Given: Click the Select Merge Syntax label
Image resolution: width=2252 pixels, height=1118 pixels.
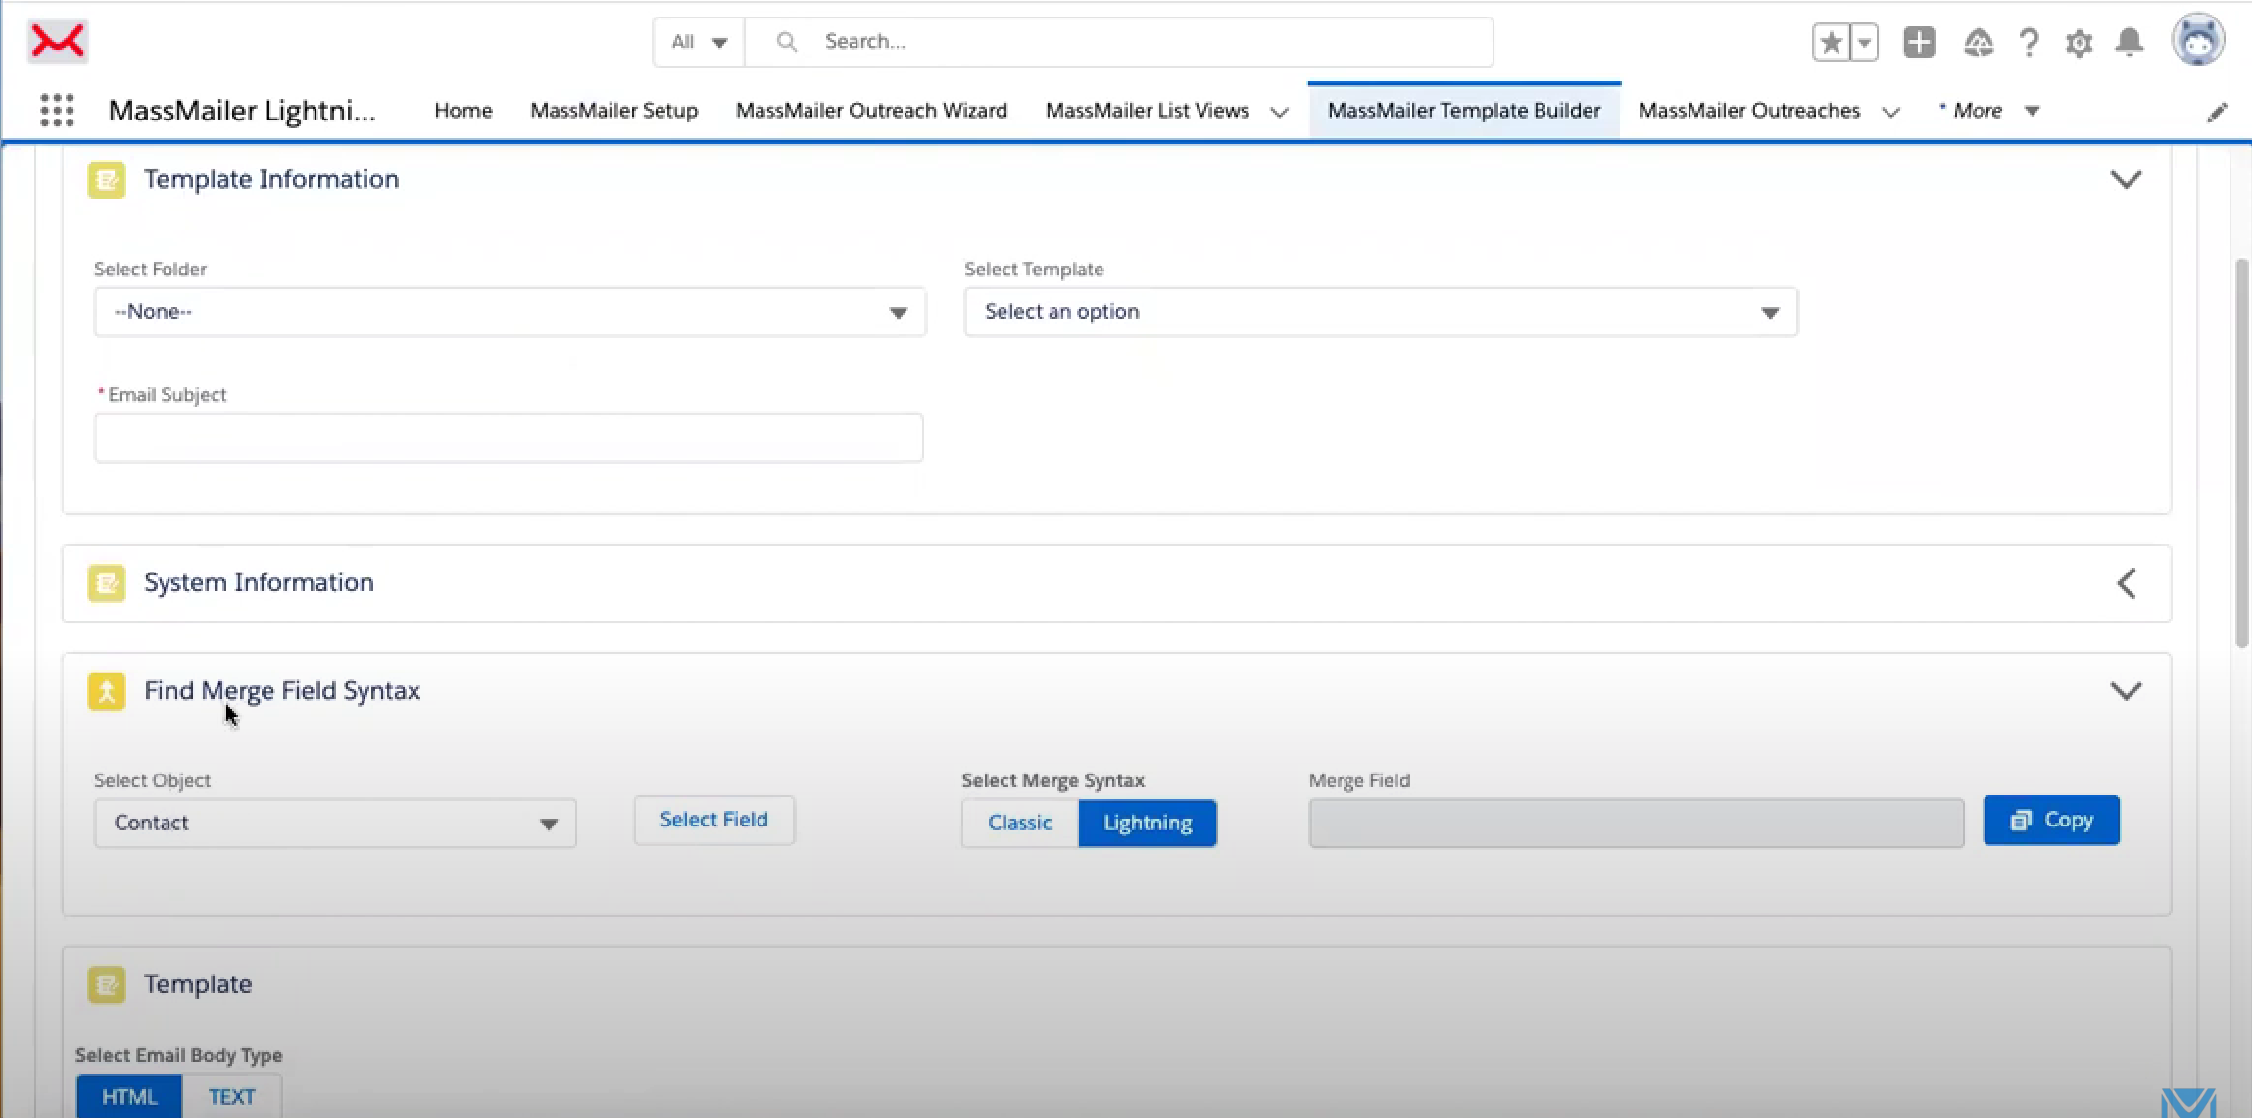Looking at the screenshot, I should [x=1053, y=780].
